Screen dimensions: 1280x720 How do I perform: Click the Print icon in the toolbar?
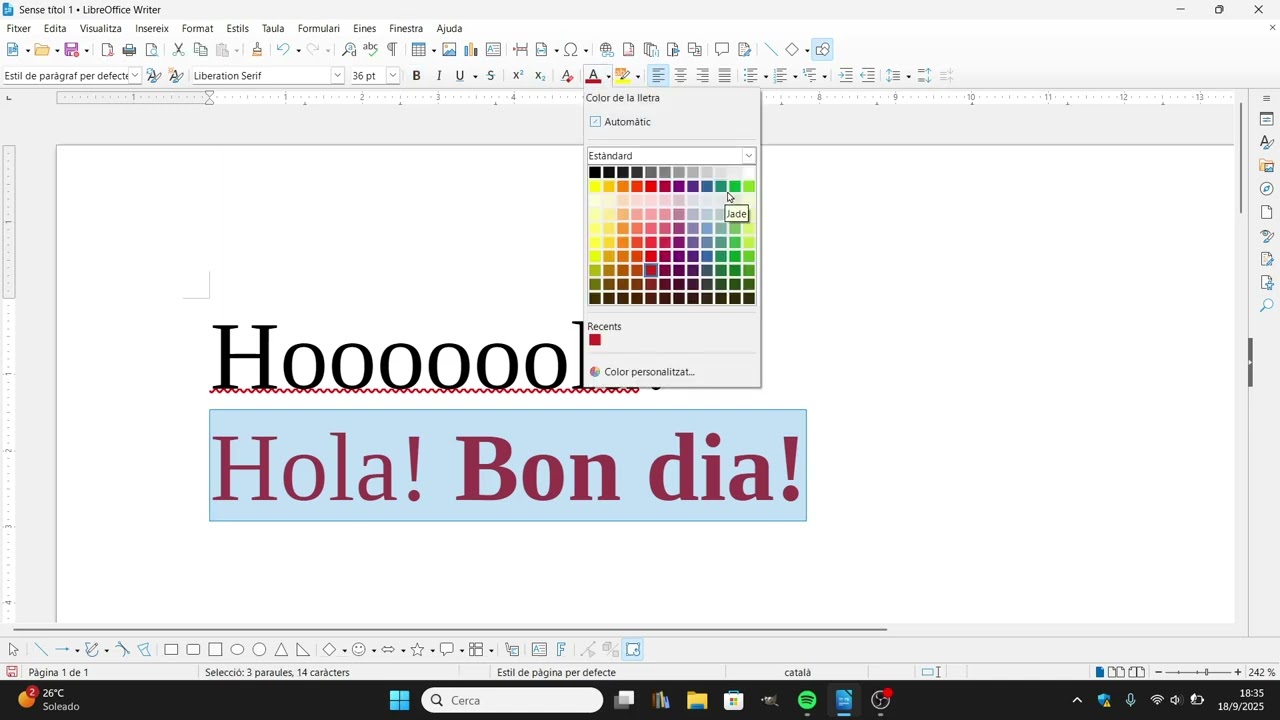[129, 50]
